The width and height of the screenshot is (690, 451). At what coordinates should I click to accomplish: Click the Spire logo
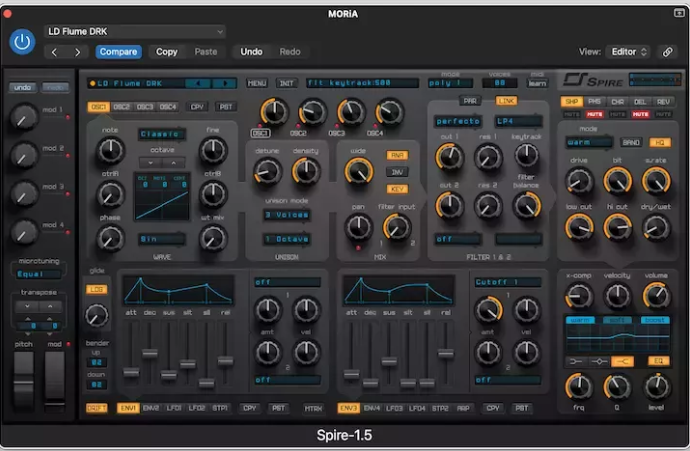593,81
